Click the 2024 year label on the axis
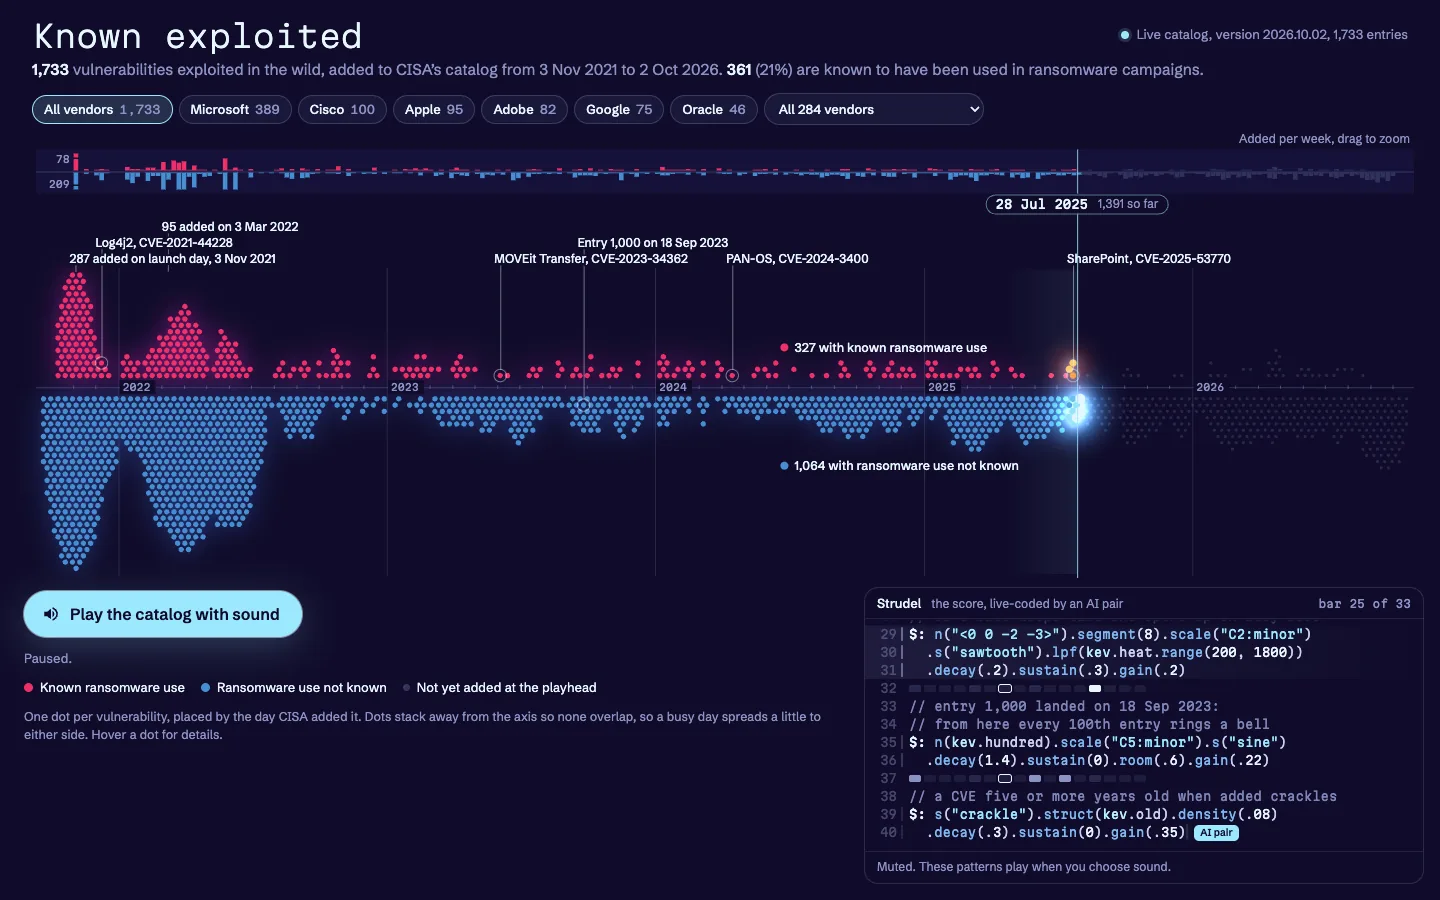 coord(673,387)
